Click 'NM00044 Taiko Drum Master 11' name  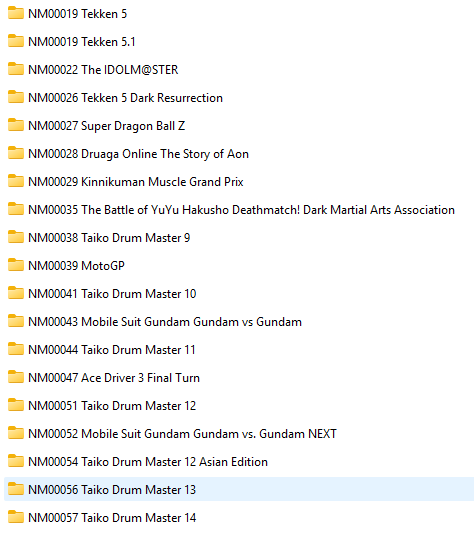112,350
